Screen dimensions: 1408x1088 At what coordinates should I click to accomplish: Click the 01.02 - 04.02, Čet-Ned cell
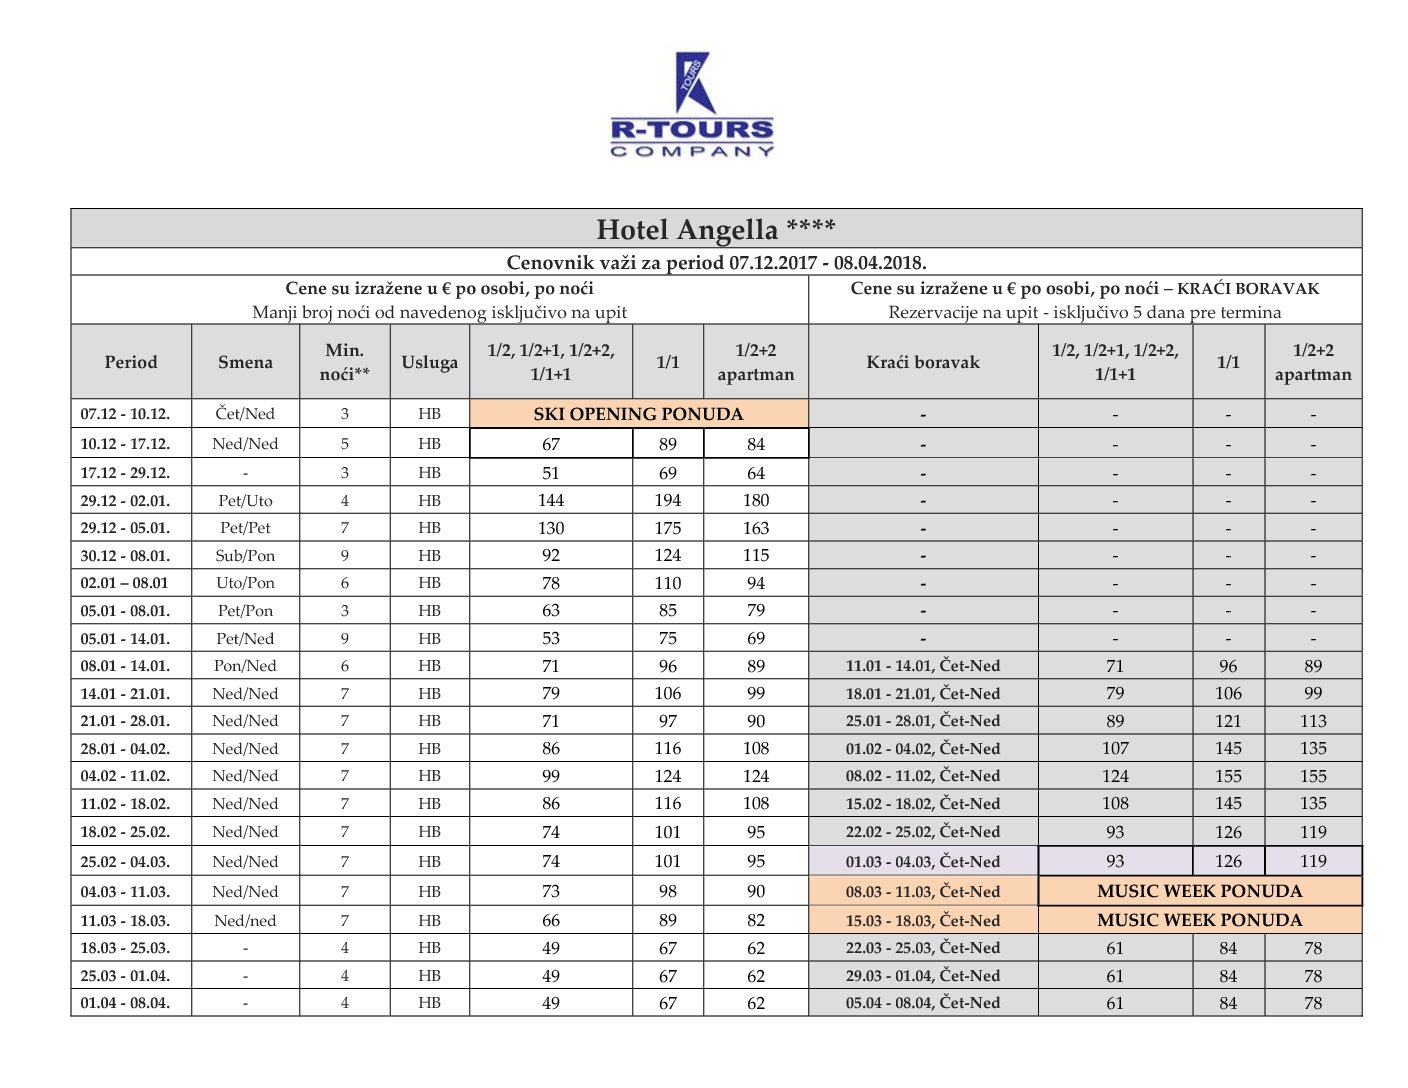tap(923, 748)
